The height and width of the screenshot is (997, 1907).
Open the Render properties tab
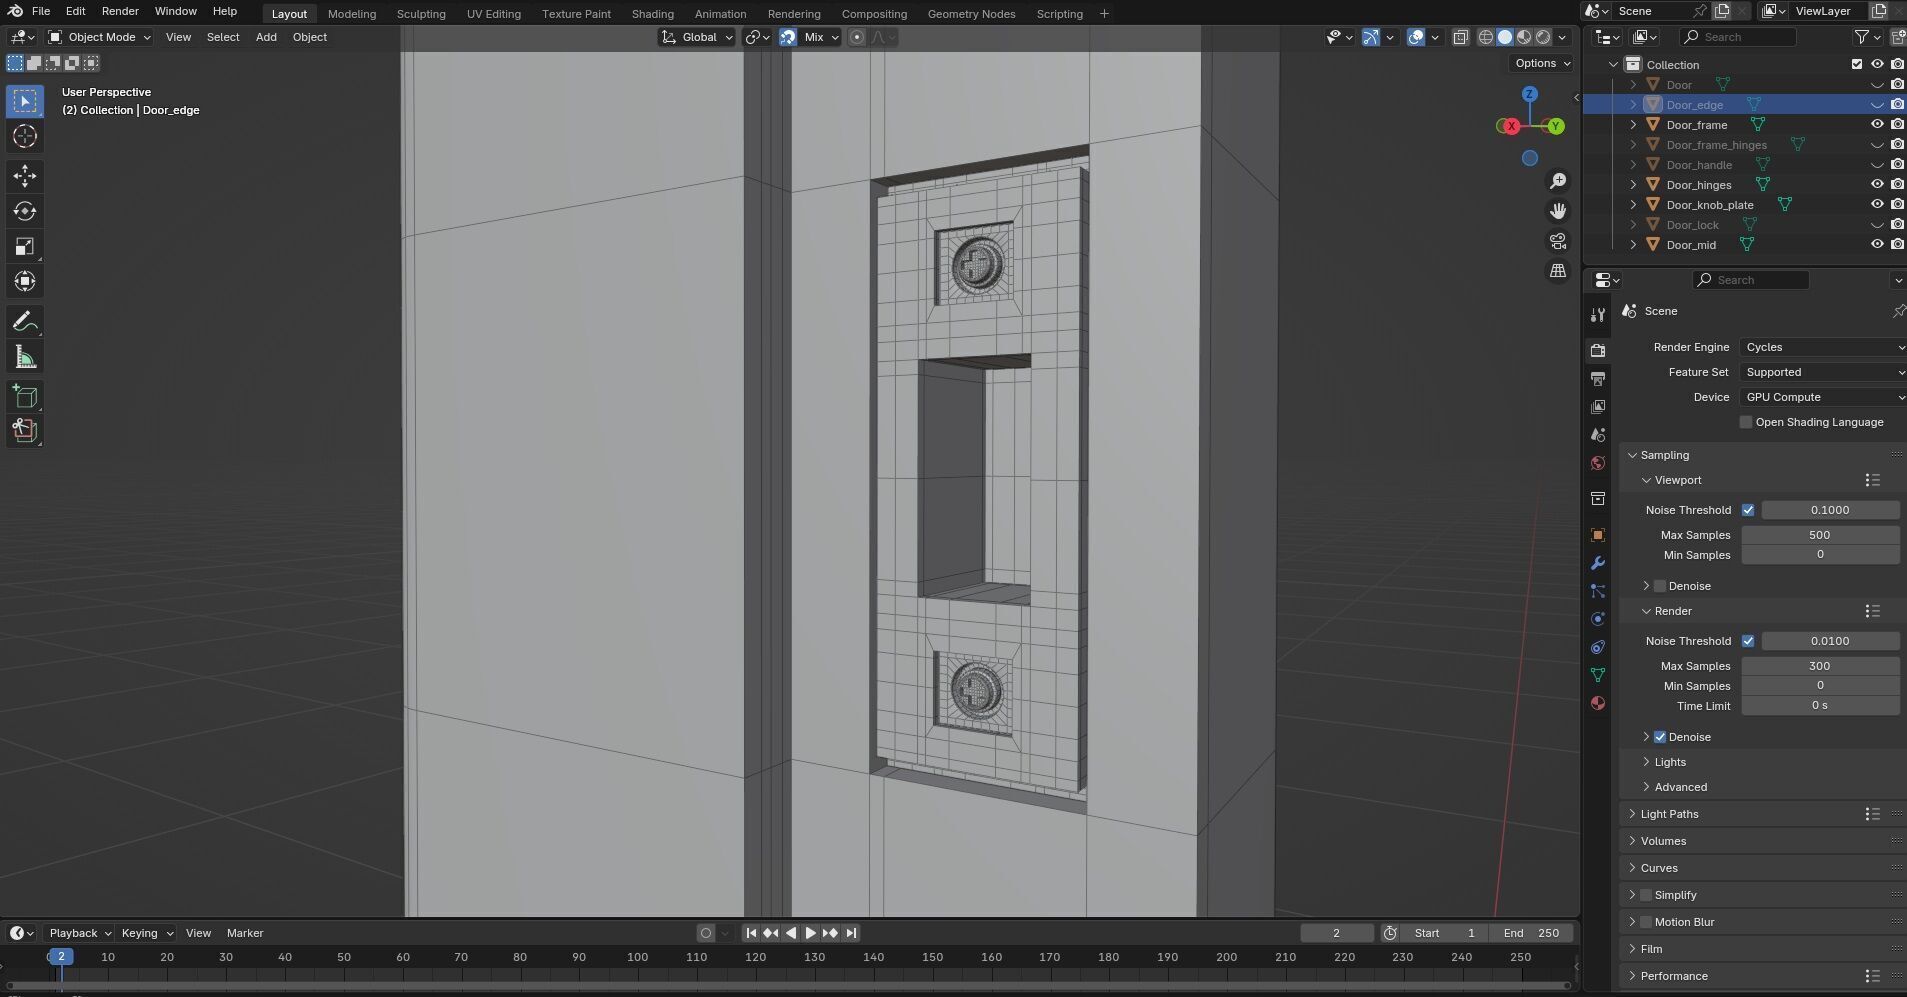pos(1598,351)
